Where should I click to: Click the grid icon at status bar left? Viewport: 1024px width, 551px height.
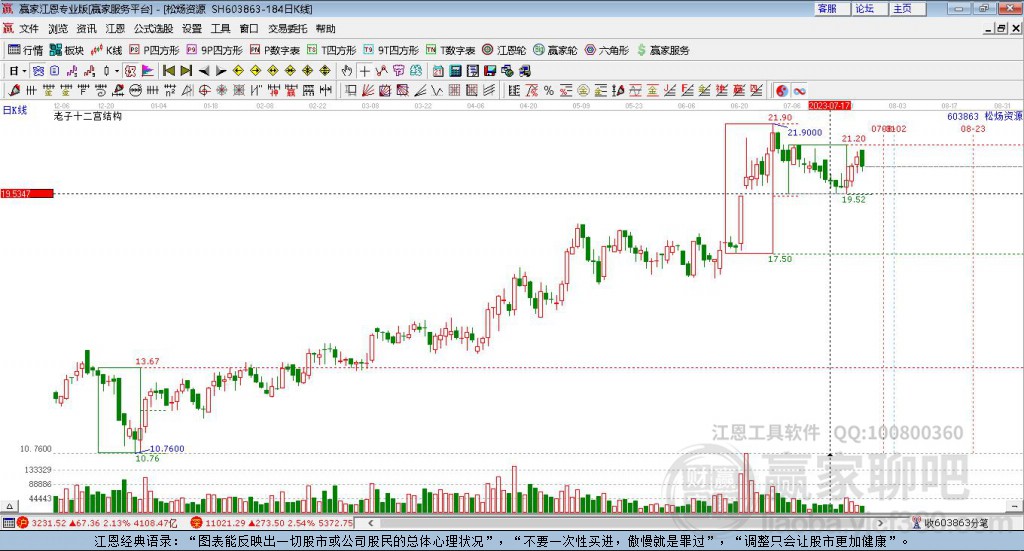(x=8, y=523)
